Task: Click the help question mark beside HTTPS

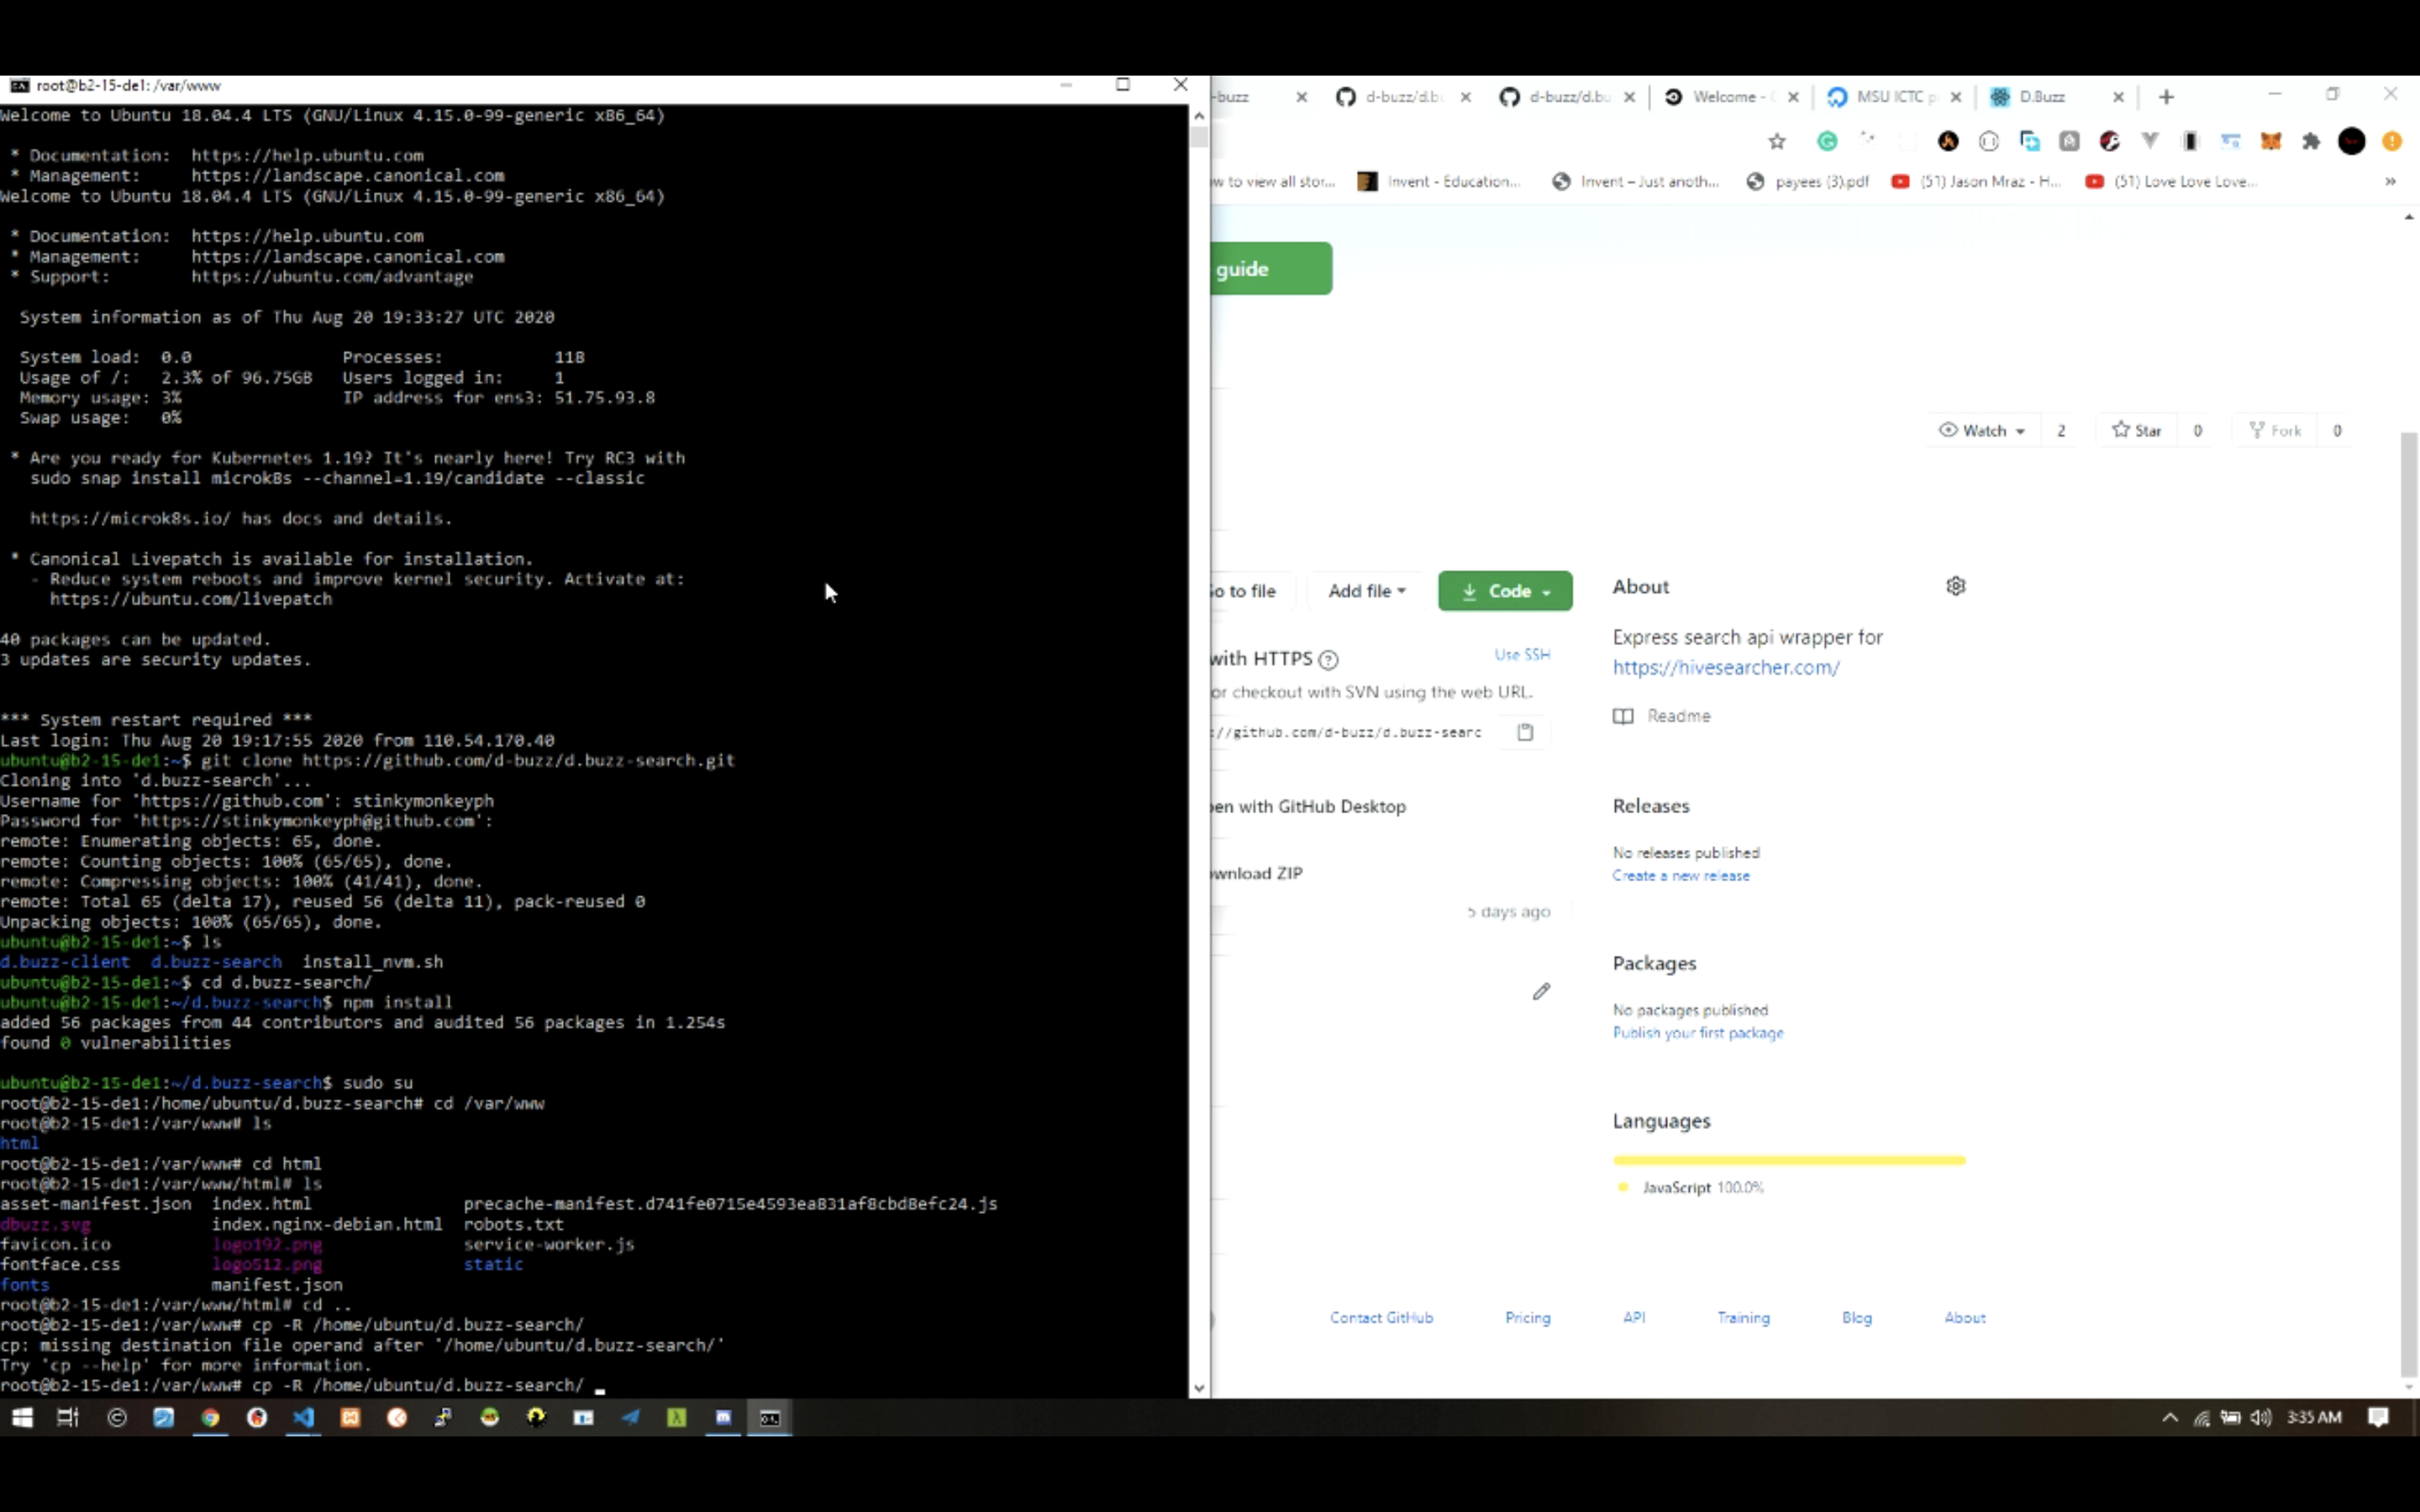Action: [x=1328, y=660]
